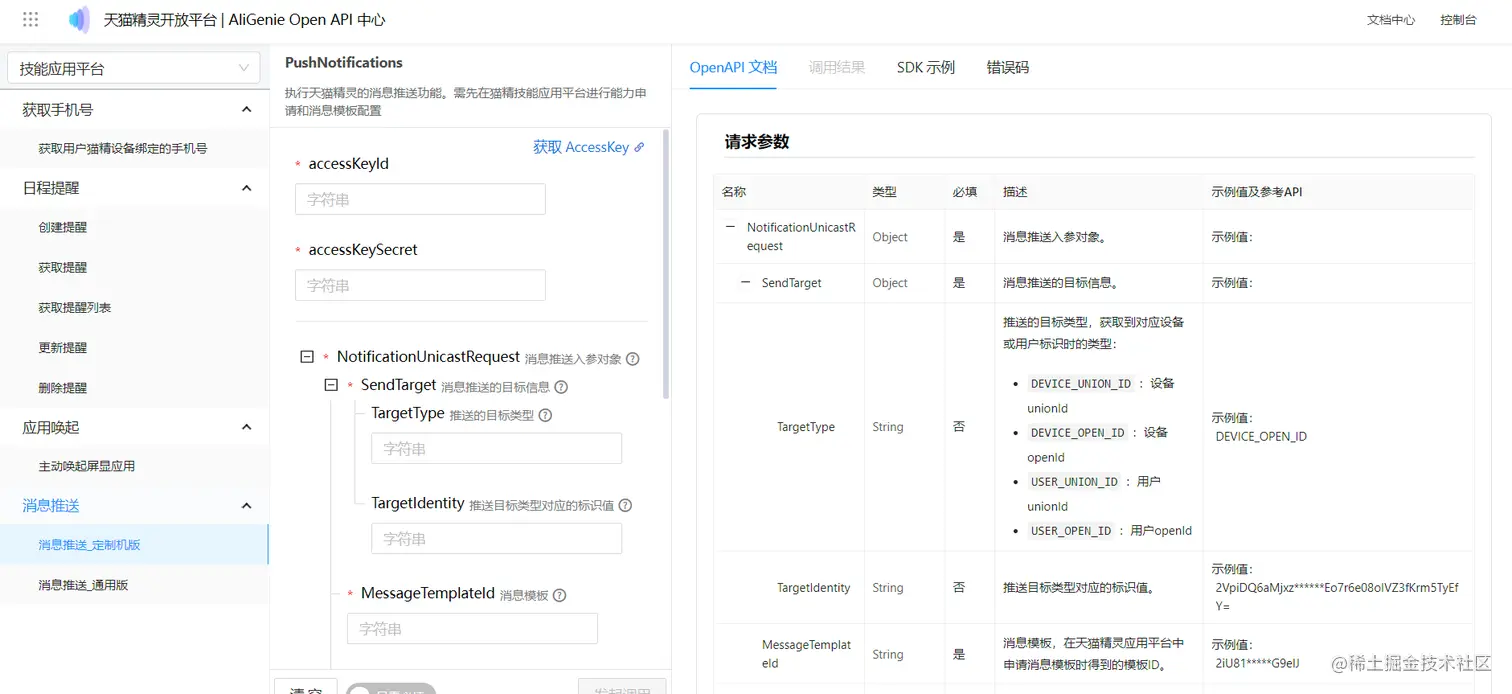
Task: Focus the TargetType input field
Action: 496,448
